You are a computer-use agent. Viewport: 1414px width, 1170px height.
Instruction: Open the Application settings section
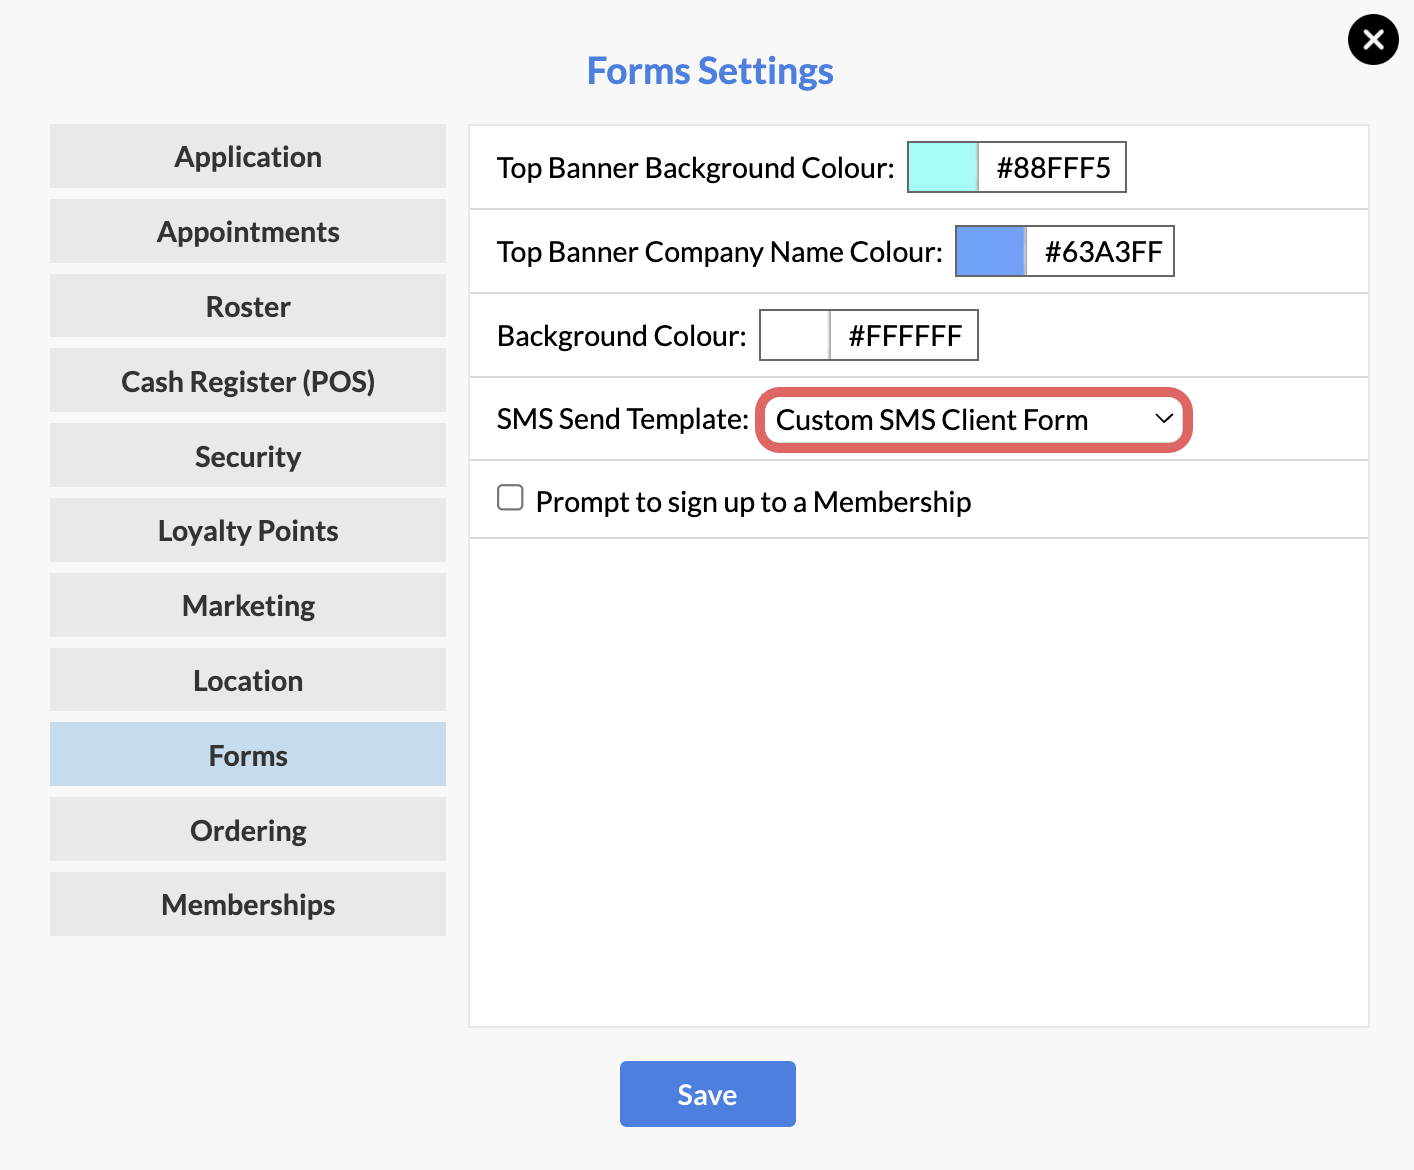tap(247, 156)
